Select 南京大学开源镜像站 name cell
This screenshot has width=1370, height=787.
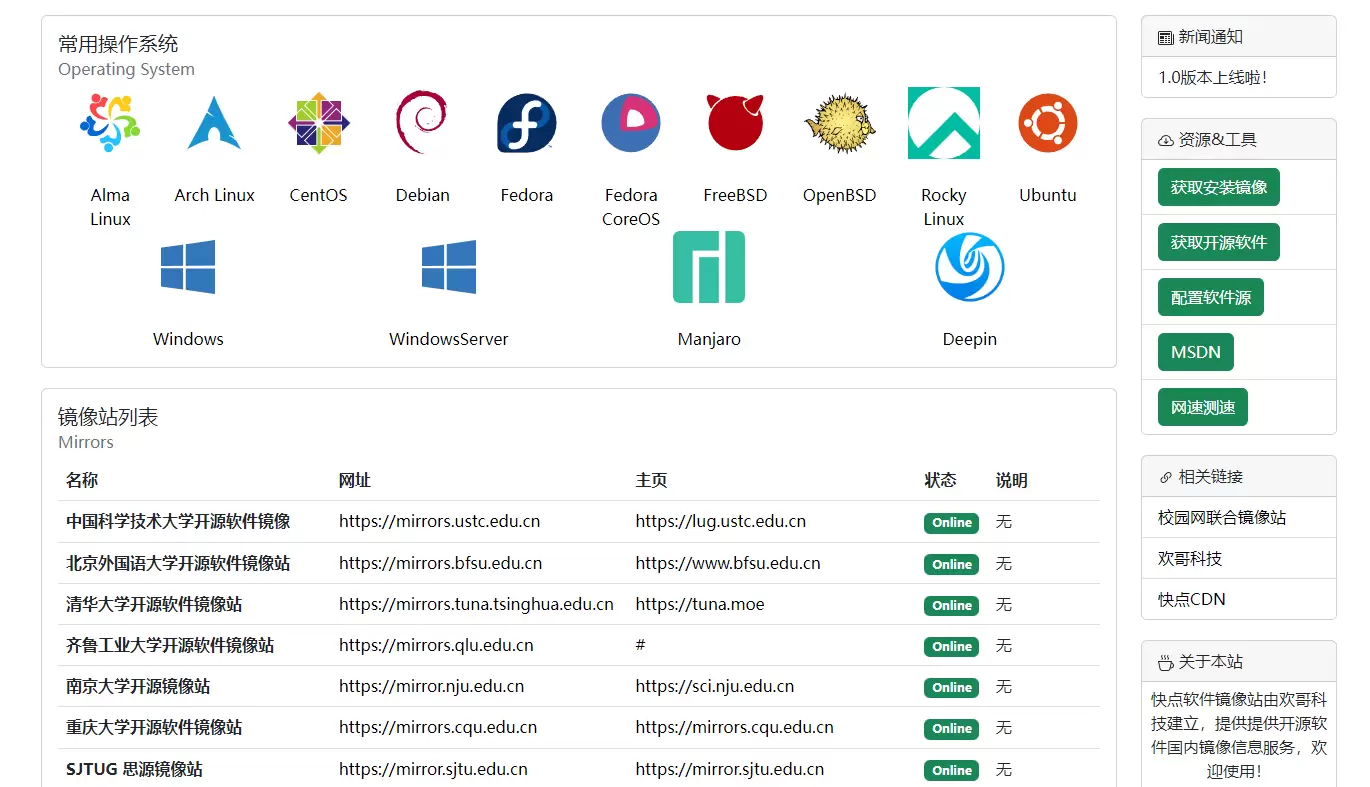click(x=138, y=686)
